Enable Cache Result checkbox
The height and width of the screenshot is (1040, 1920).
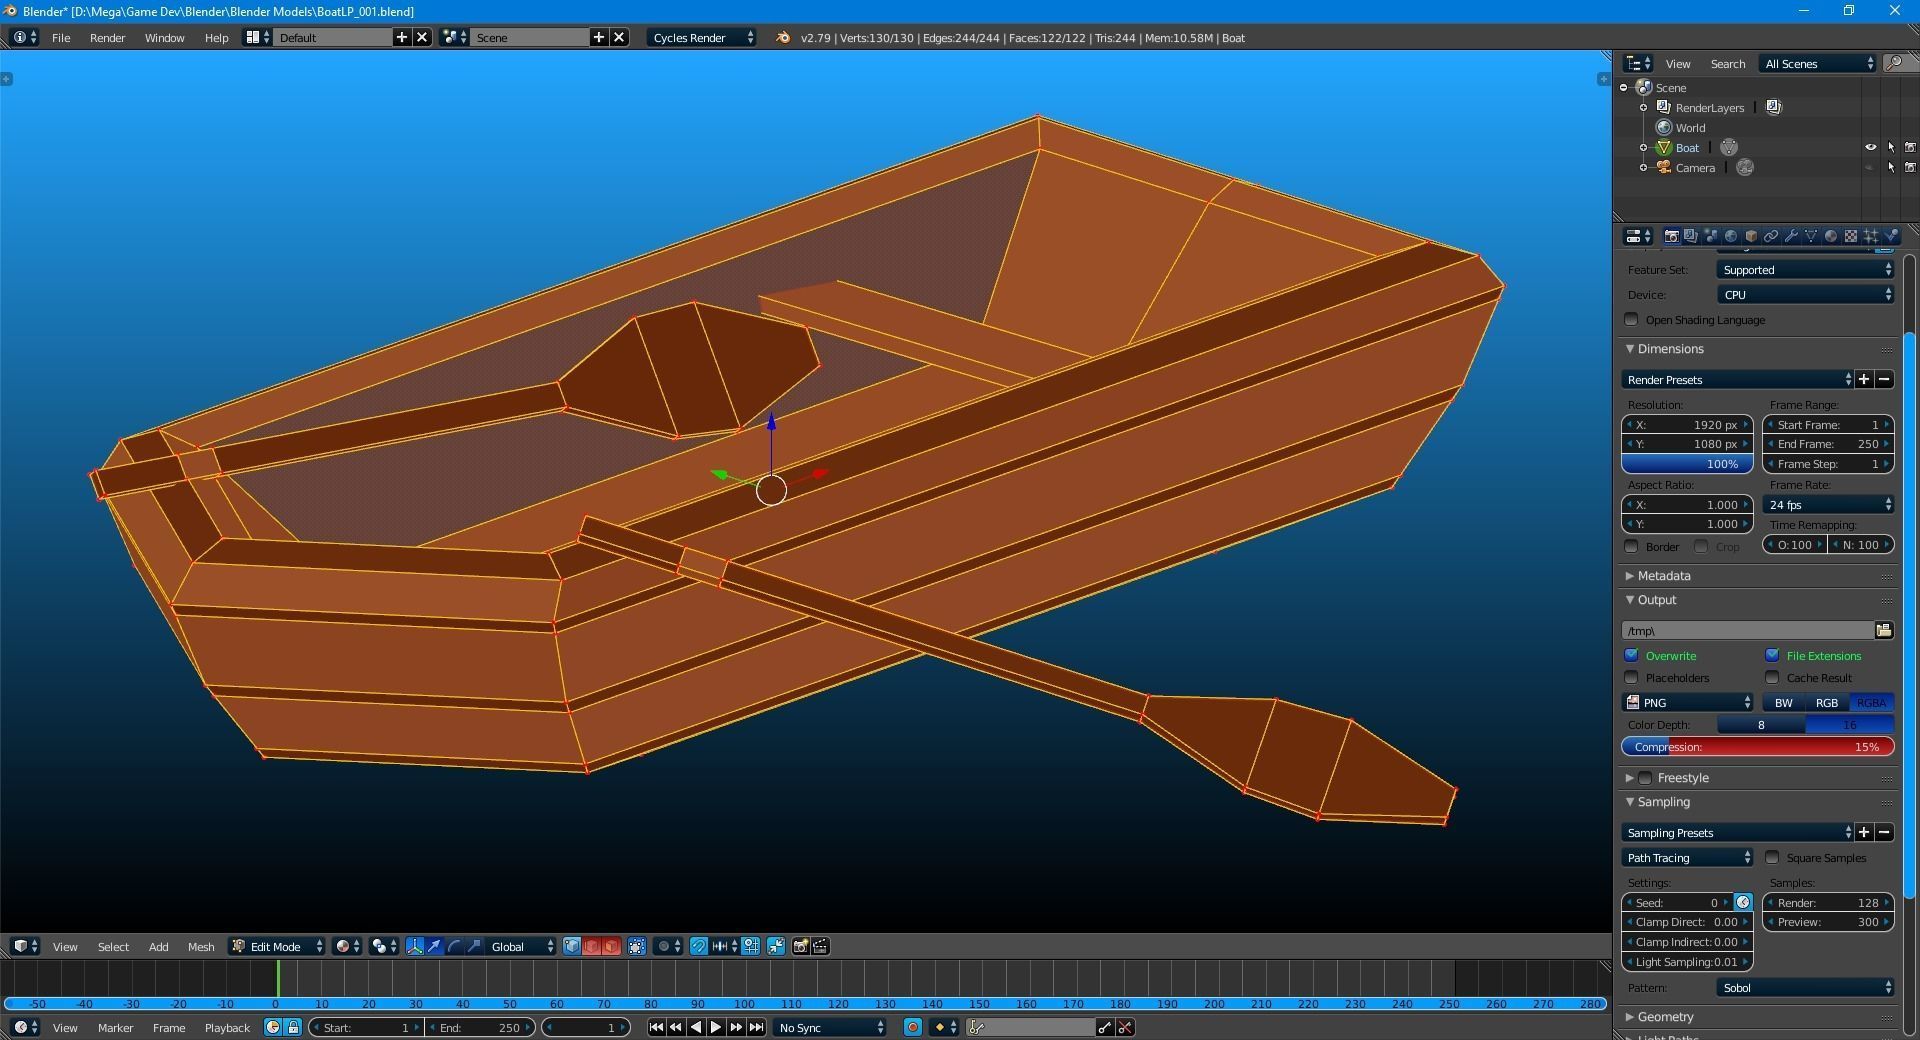click(1772, 678)
